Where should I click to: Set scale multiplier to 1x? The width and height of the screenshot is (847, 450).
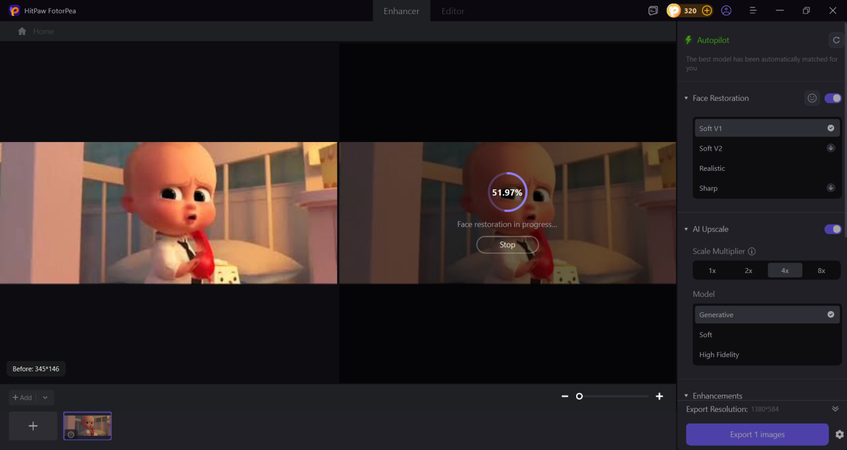[x=712, y=270]
